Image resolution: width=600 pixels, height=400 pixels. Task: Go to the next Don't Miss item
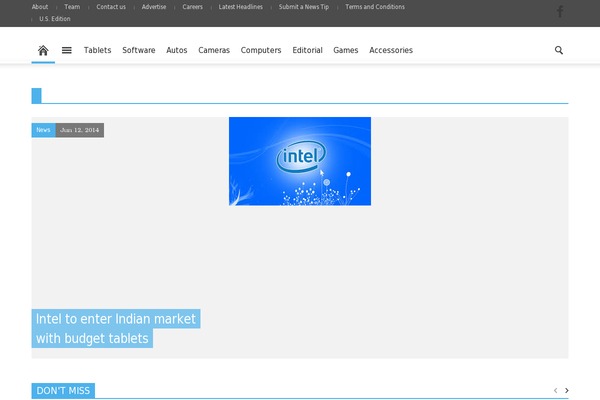567,390
